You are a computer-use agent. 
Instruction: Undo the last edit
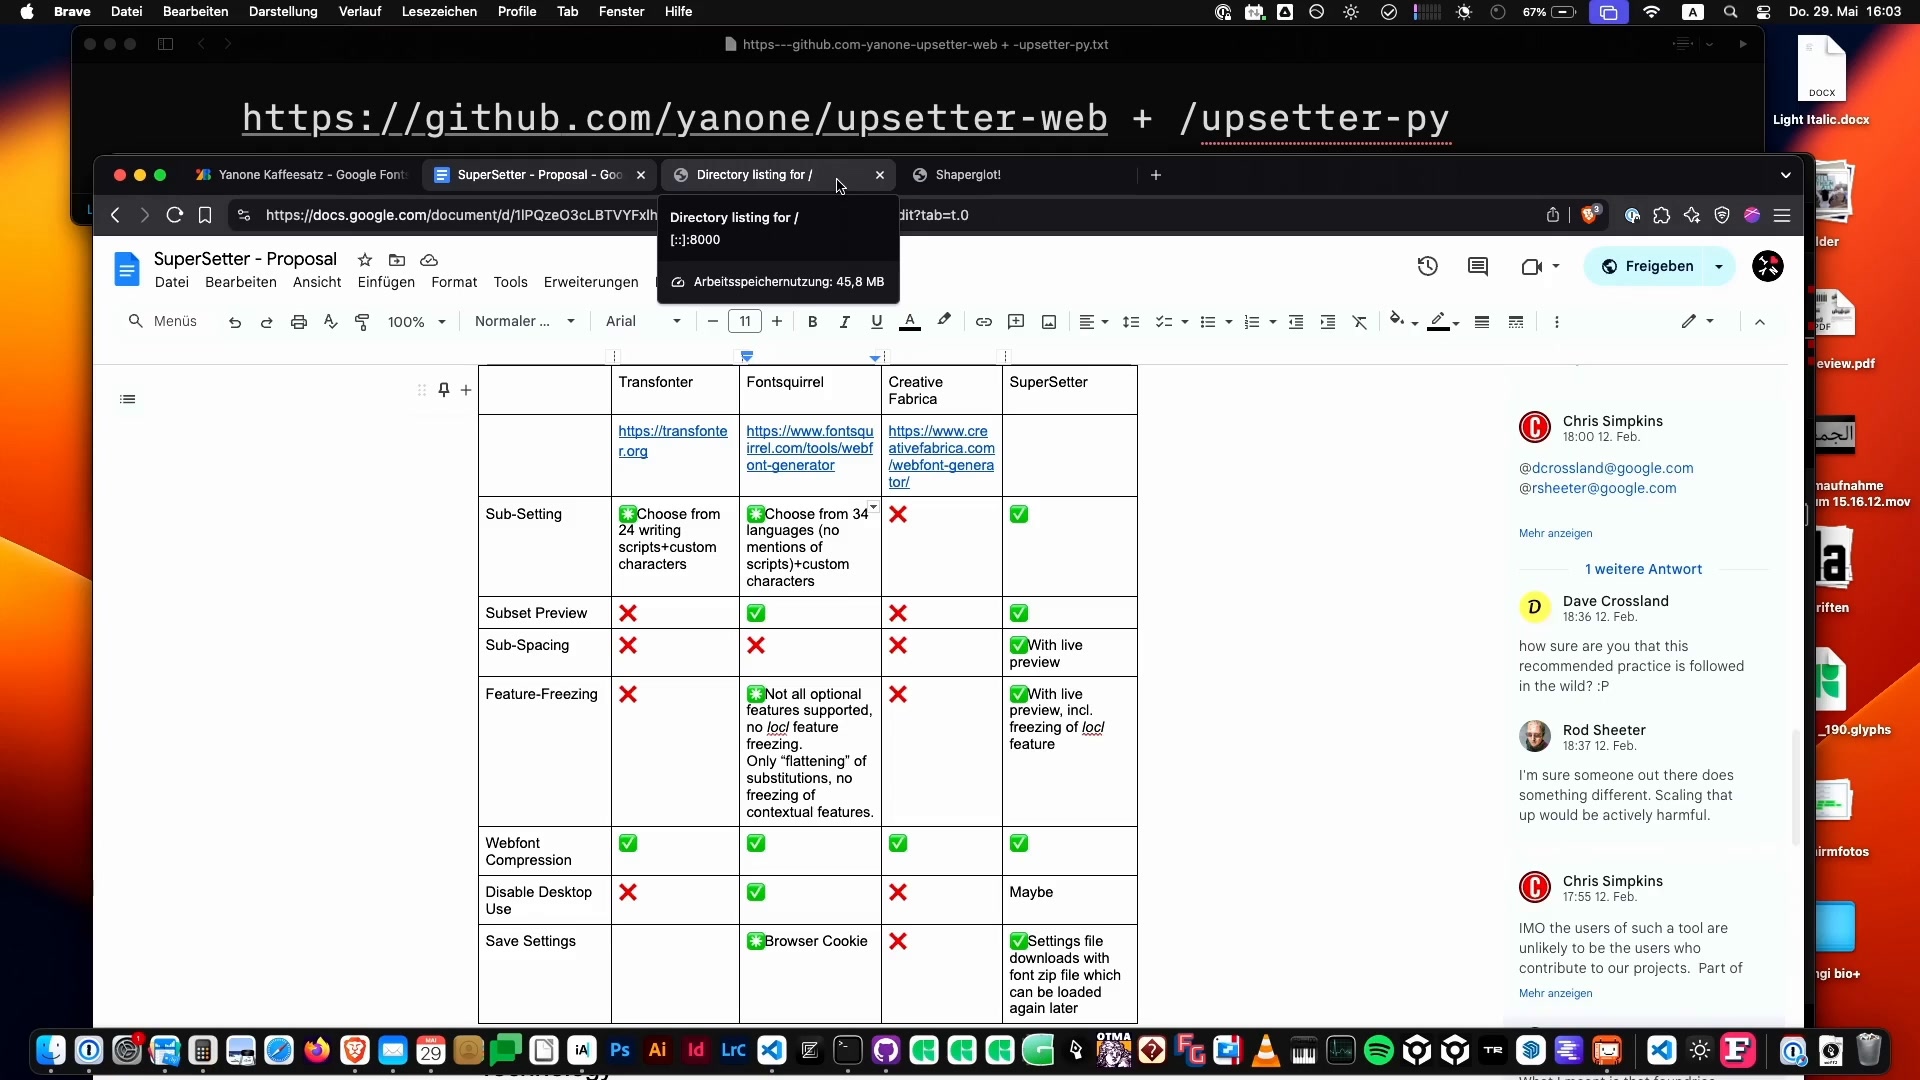(235, 322)
